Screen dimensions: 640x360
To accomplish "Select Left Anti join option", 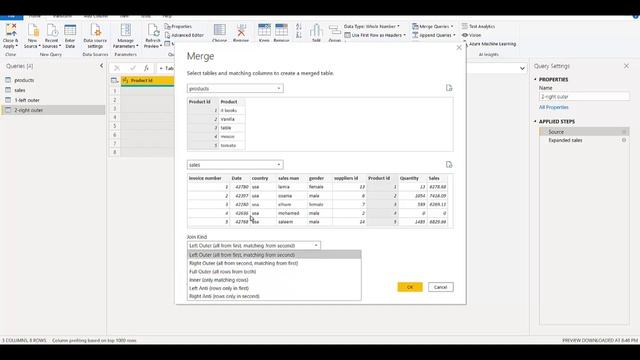I will [274, 288].
